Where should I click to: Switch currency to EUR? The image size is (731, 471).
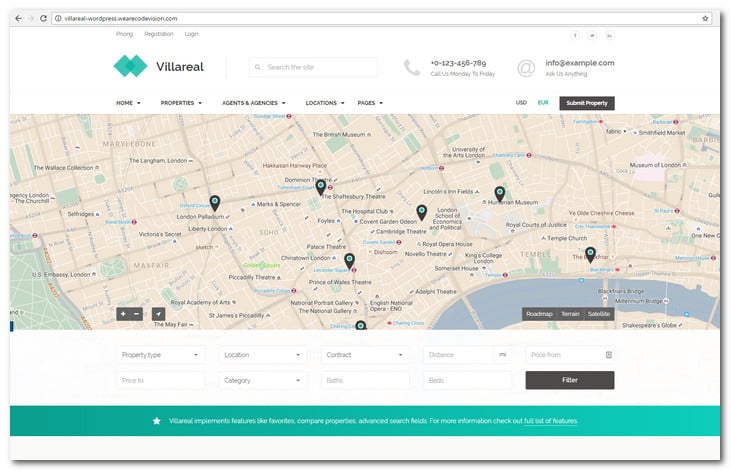543,102
